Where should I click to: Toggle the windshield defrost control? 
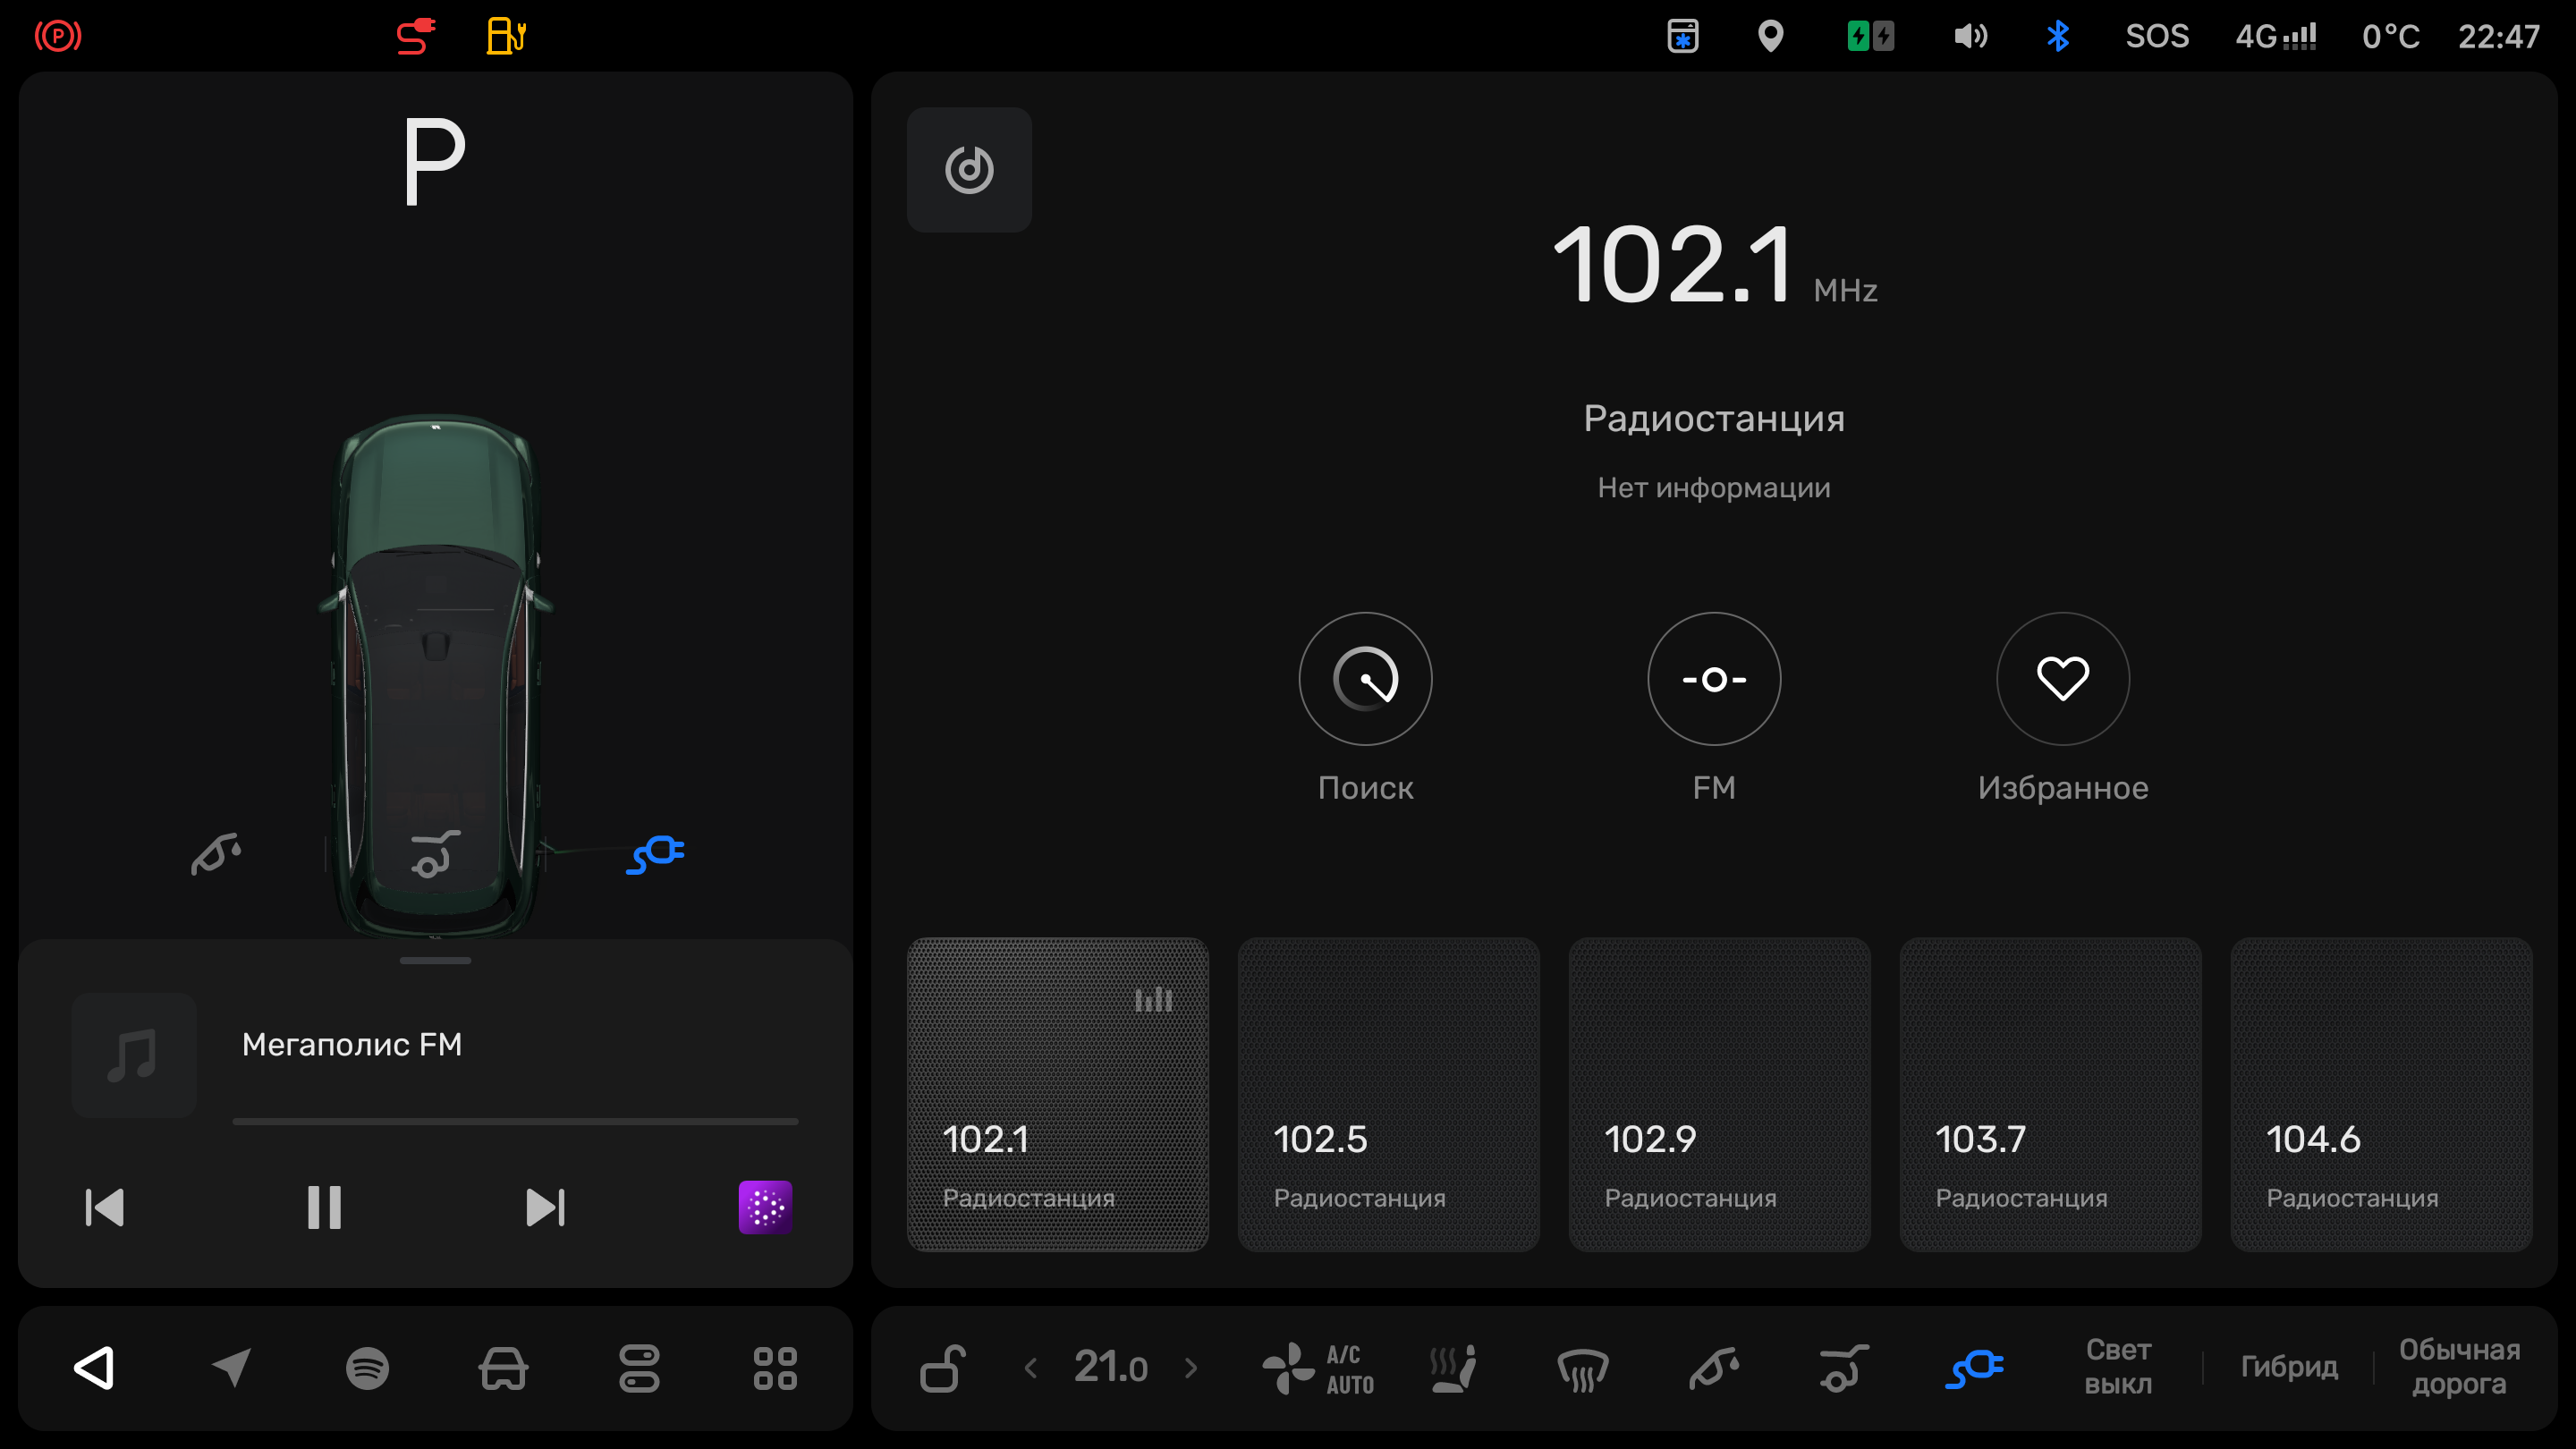pos(1582,1368)
